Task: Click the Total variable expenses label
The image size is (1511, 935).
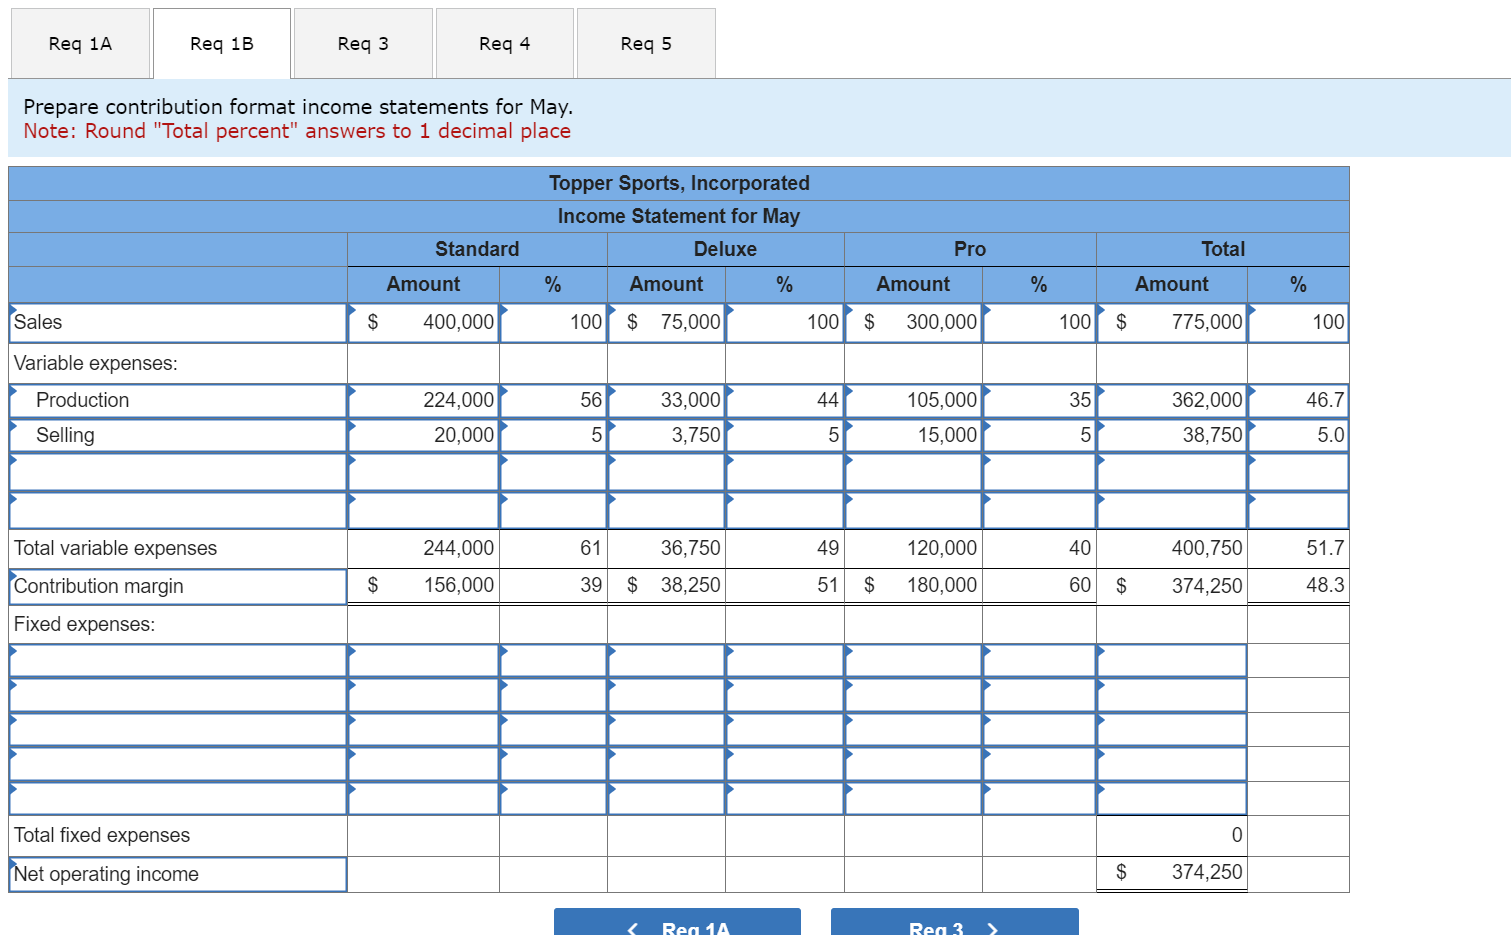Action: click(x=115, y=548)
